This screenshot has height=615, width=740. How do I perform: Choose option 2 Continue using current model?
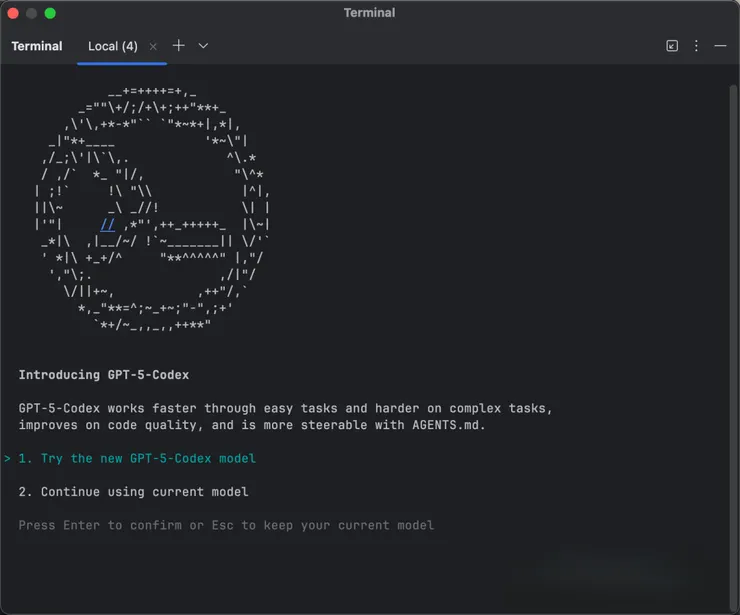[x=133, y=492]
